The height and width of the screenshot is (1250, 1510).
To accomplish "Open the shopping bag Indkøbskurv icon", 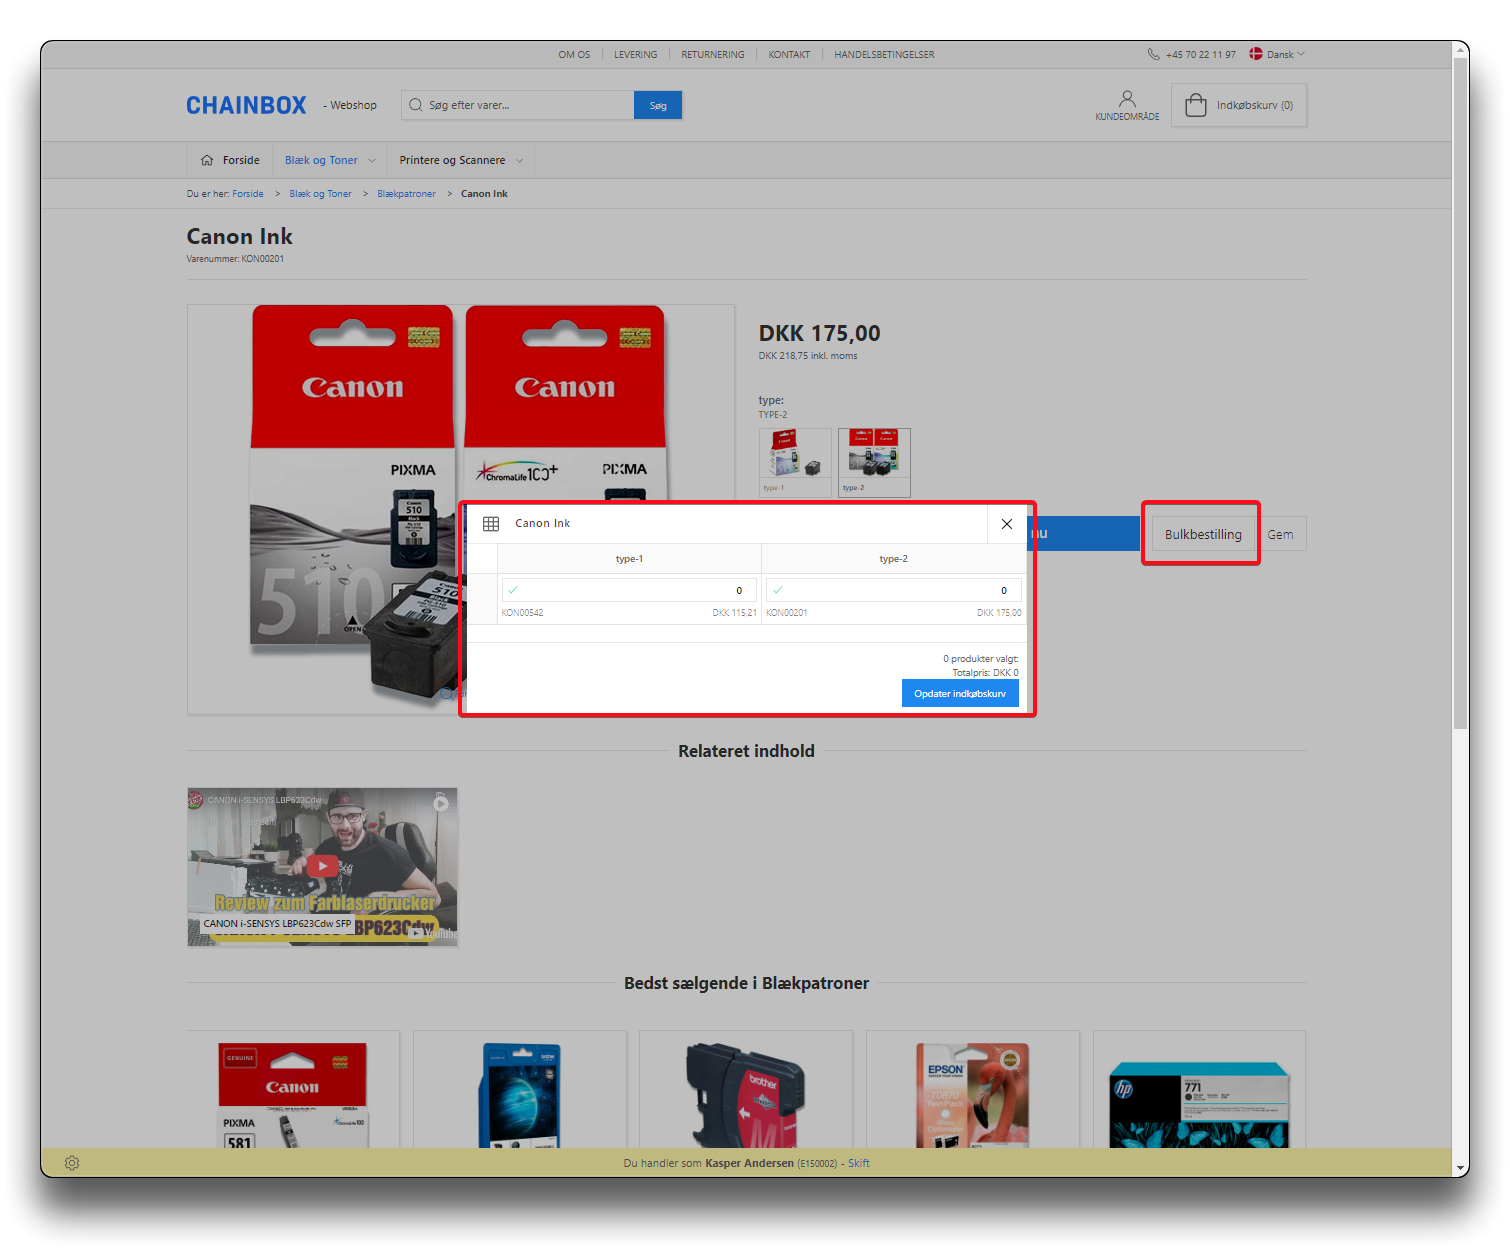I will pos(1196,105).
